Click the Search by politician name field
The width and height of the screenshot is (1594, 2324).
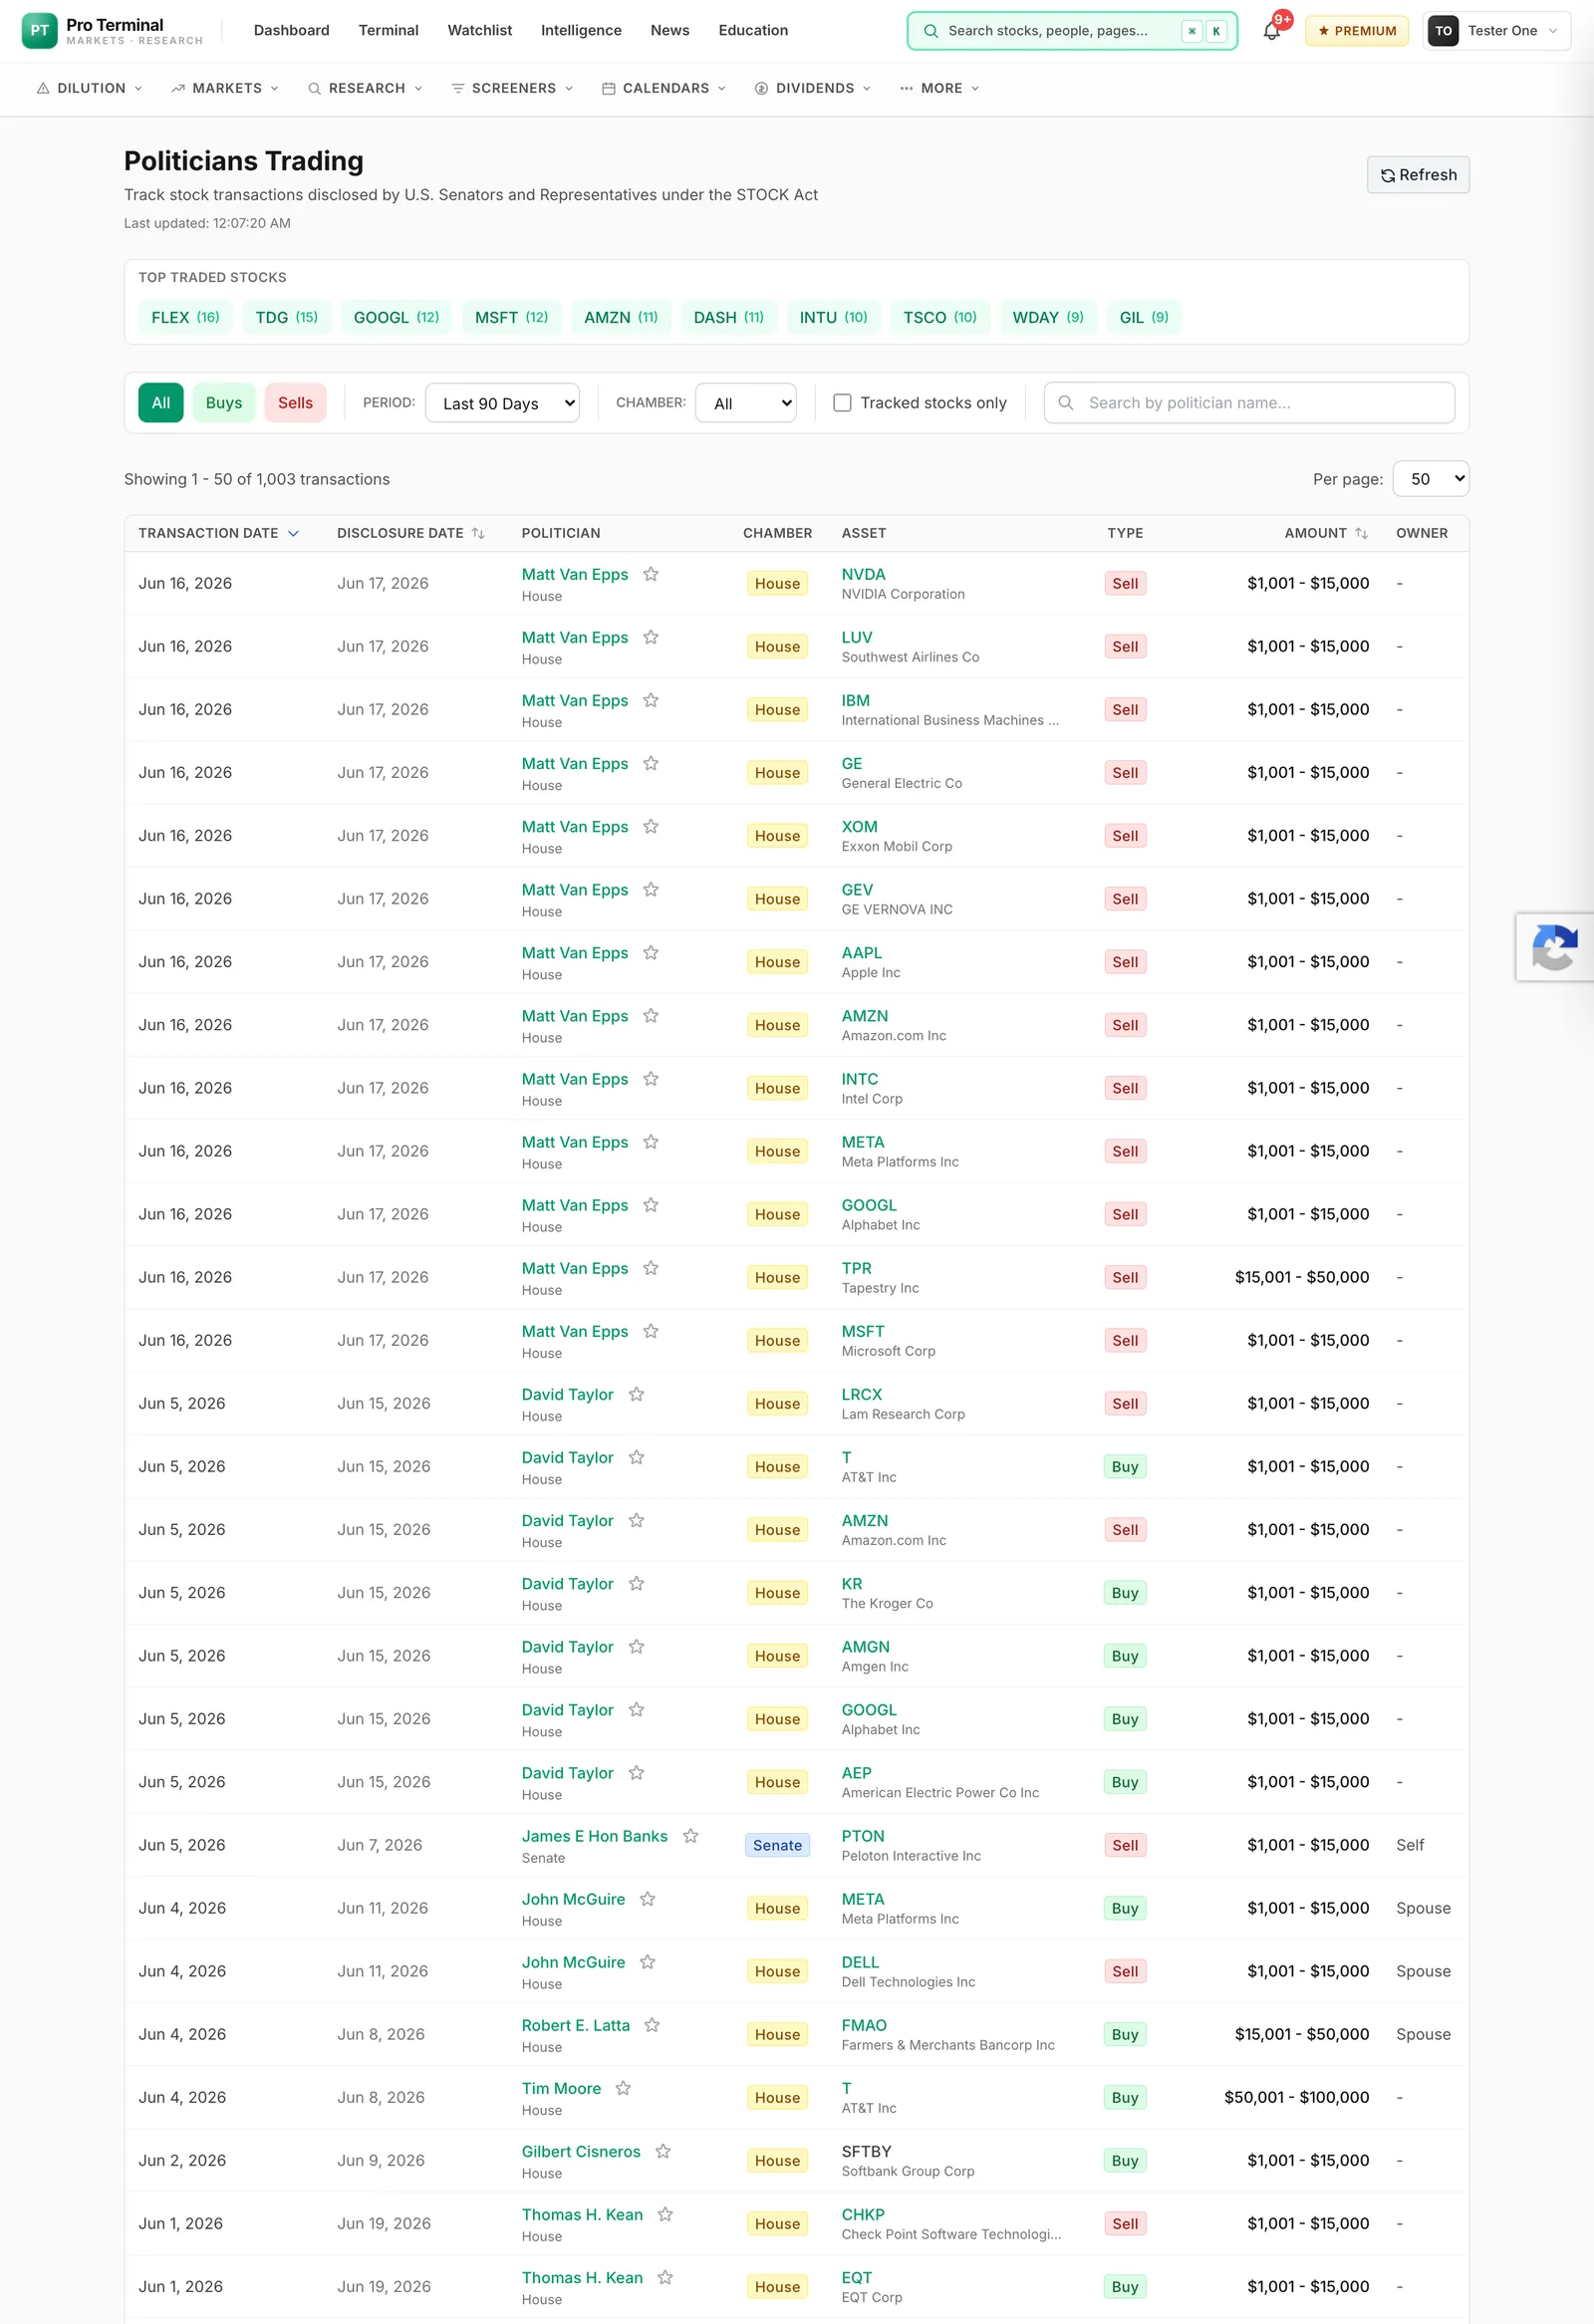(1249, 403)
